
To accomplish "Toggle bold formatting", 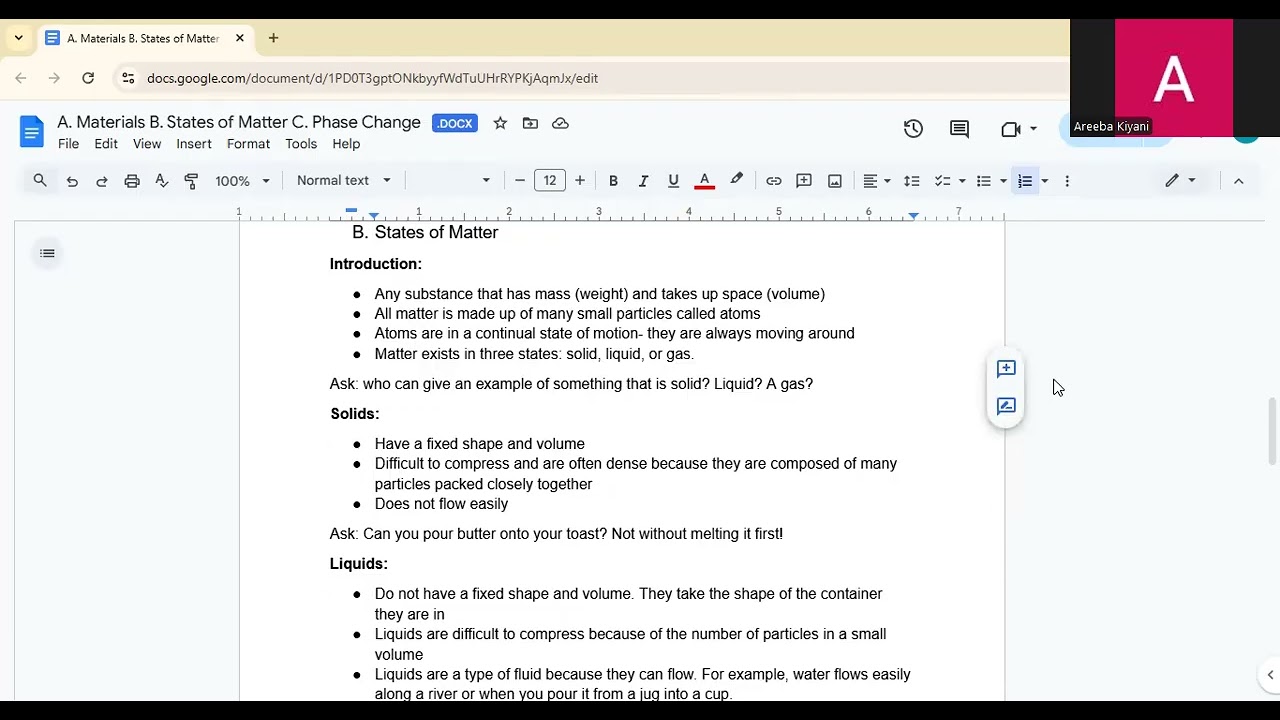I will point(613,181).
